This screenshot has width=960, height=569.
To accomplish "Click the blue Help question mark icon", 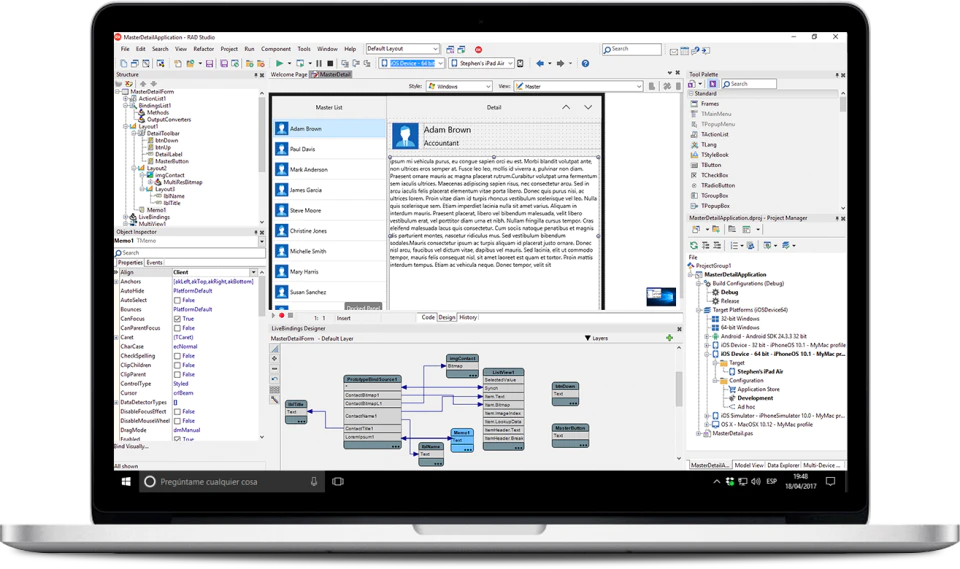I will pyautogui.click(x=585, y=63).
